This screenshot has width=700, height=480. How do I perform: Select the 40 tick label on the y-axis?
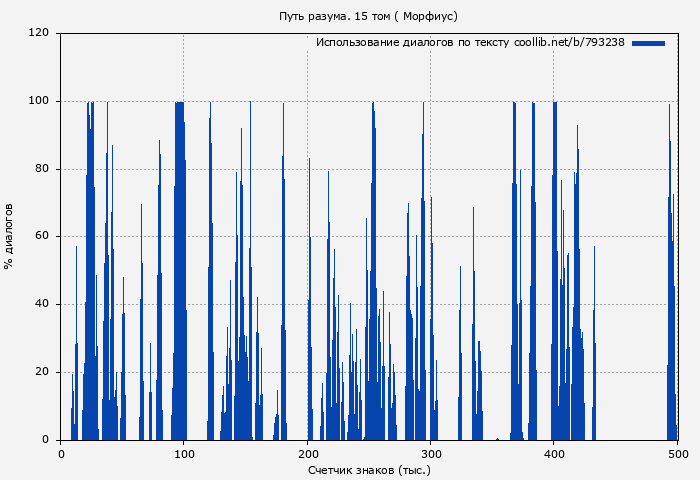42,304
